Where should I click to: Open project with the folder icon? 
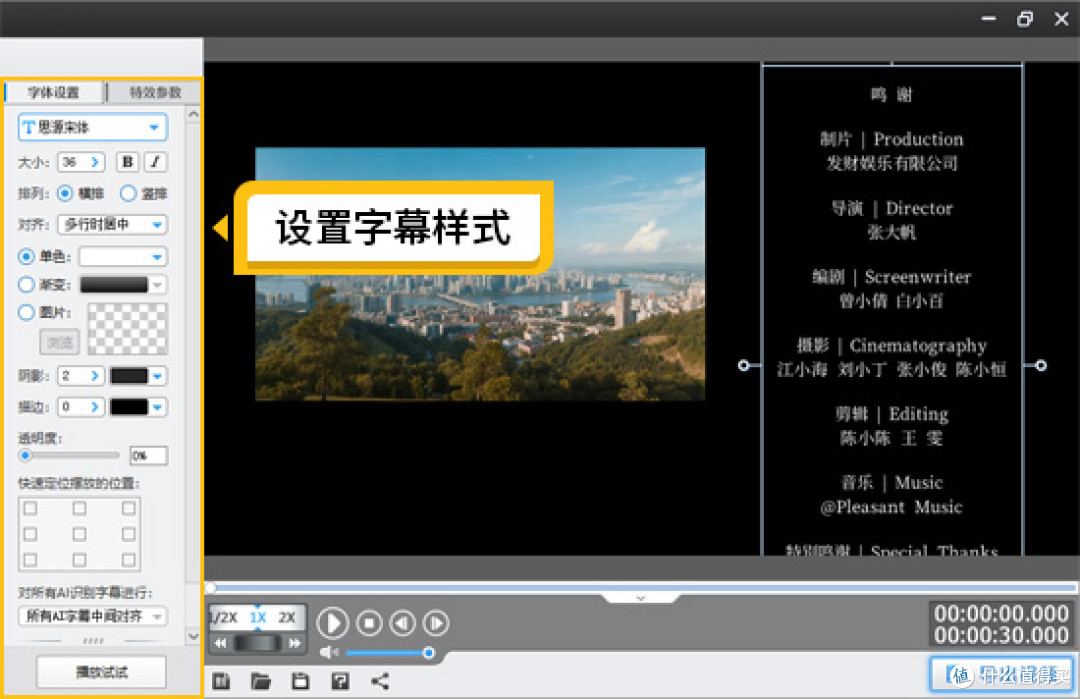pyautogui.click(x=260, y=682)
